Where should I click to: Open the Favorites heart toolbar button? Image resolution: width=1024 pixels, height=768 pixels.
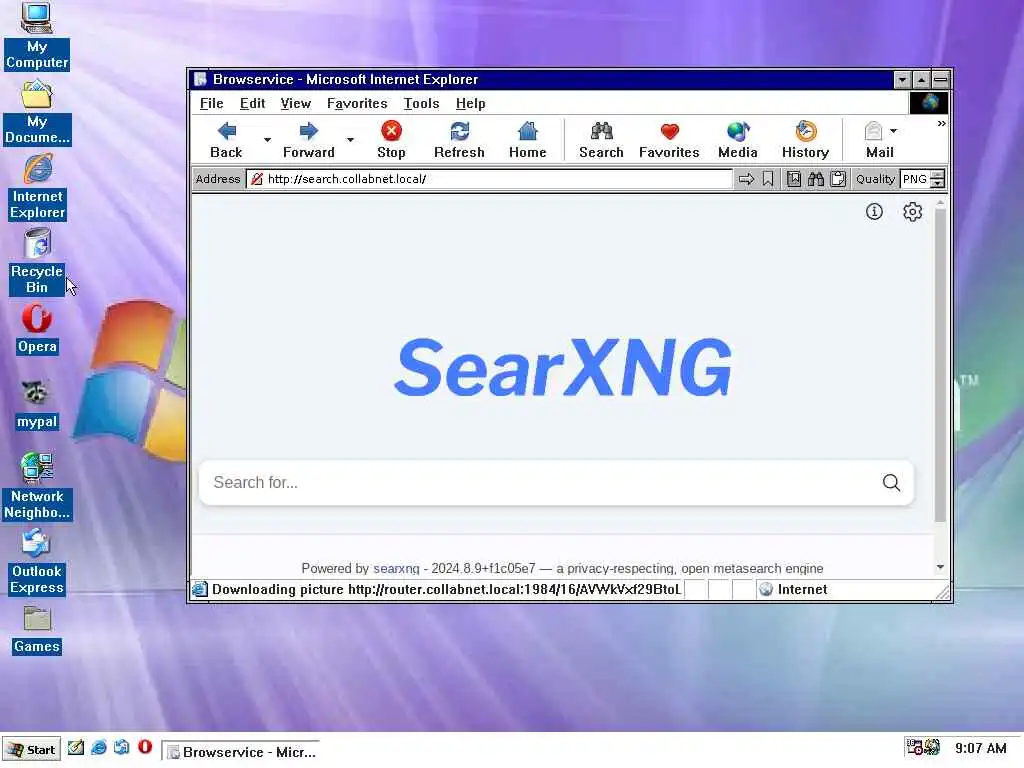(669, 140)
